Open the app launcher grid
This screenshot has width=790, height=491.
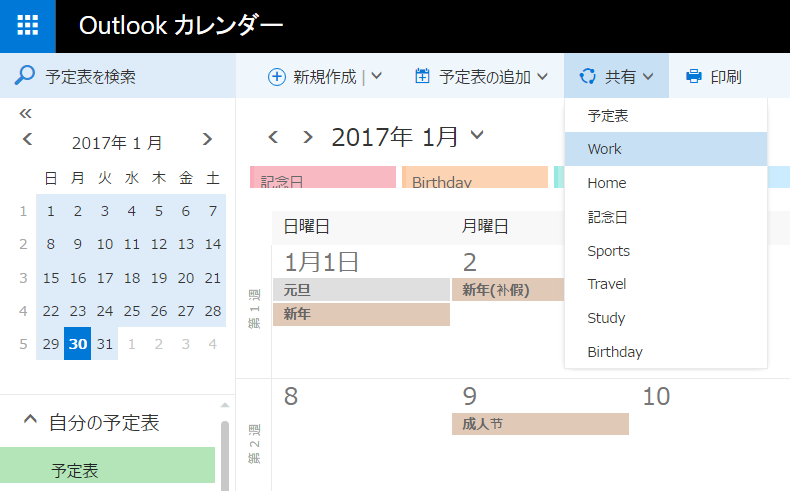[x=28, y=26]
